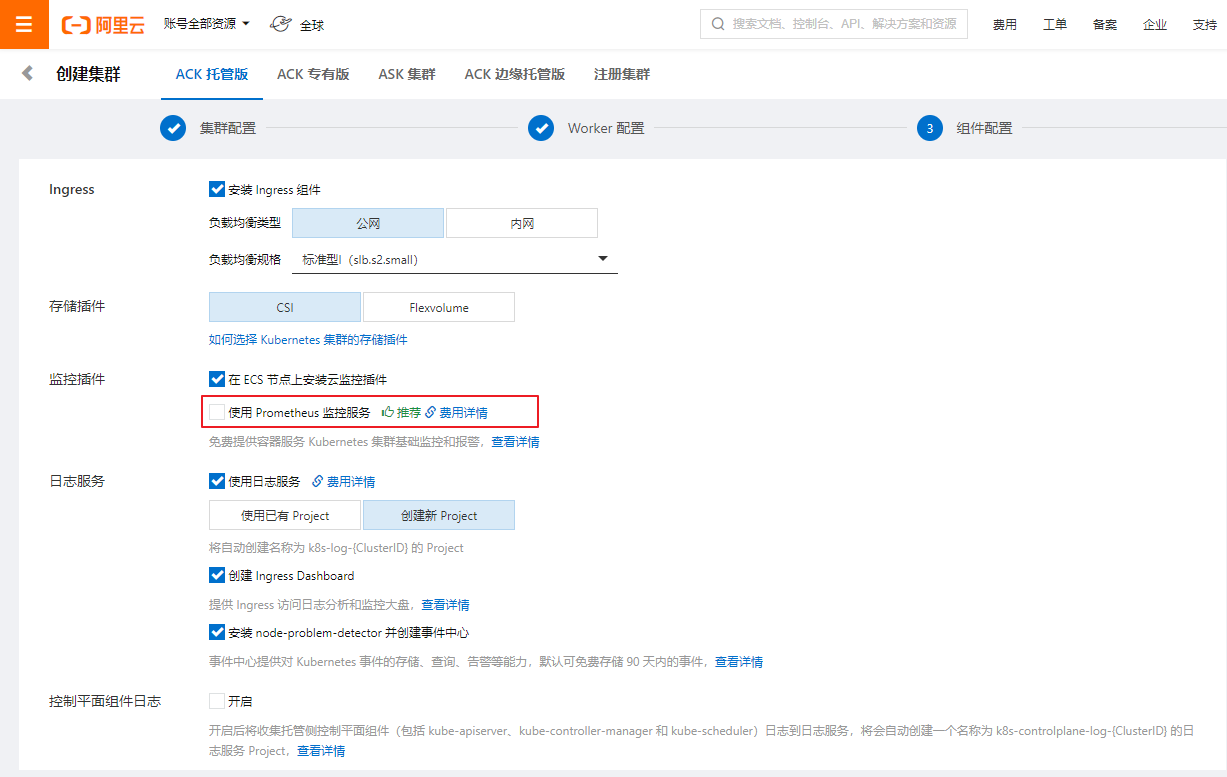Choose Flexvolume storage plugin
The height and width of the screenshot is (777, 1227).
click(439, 307)
